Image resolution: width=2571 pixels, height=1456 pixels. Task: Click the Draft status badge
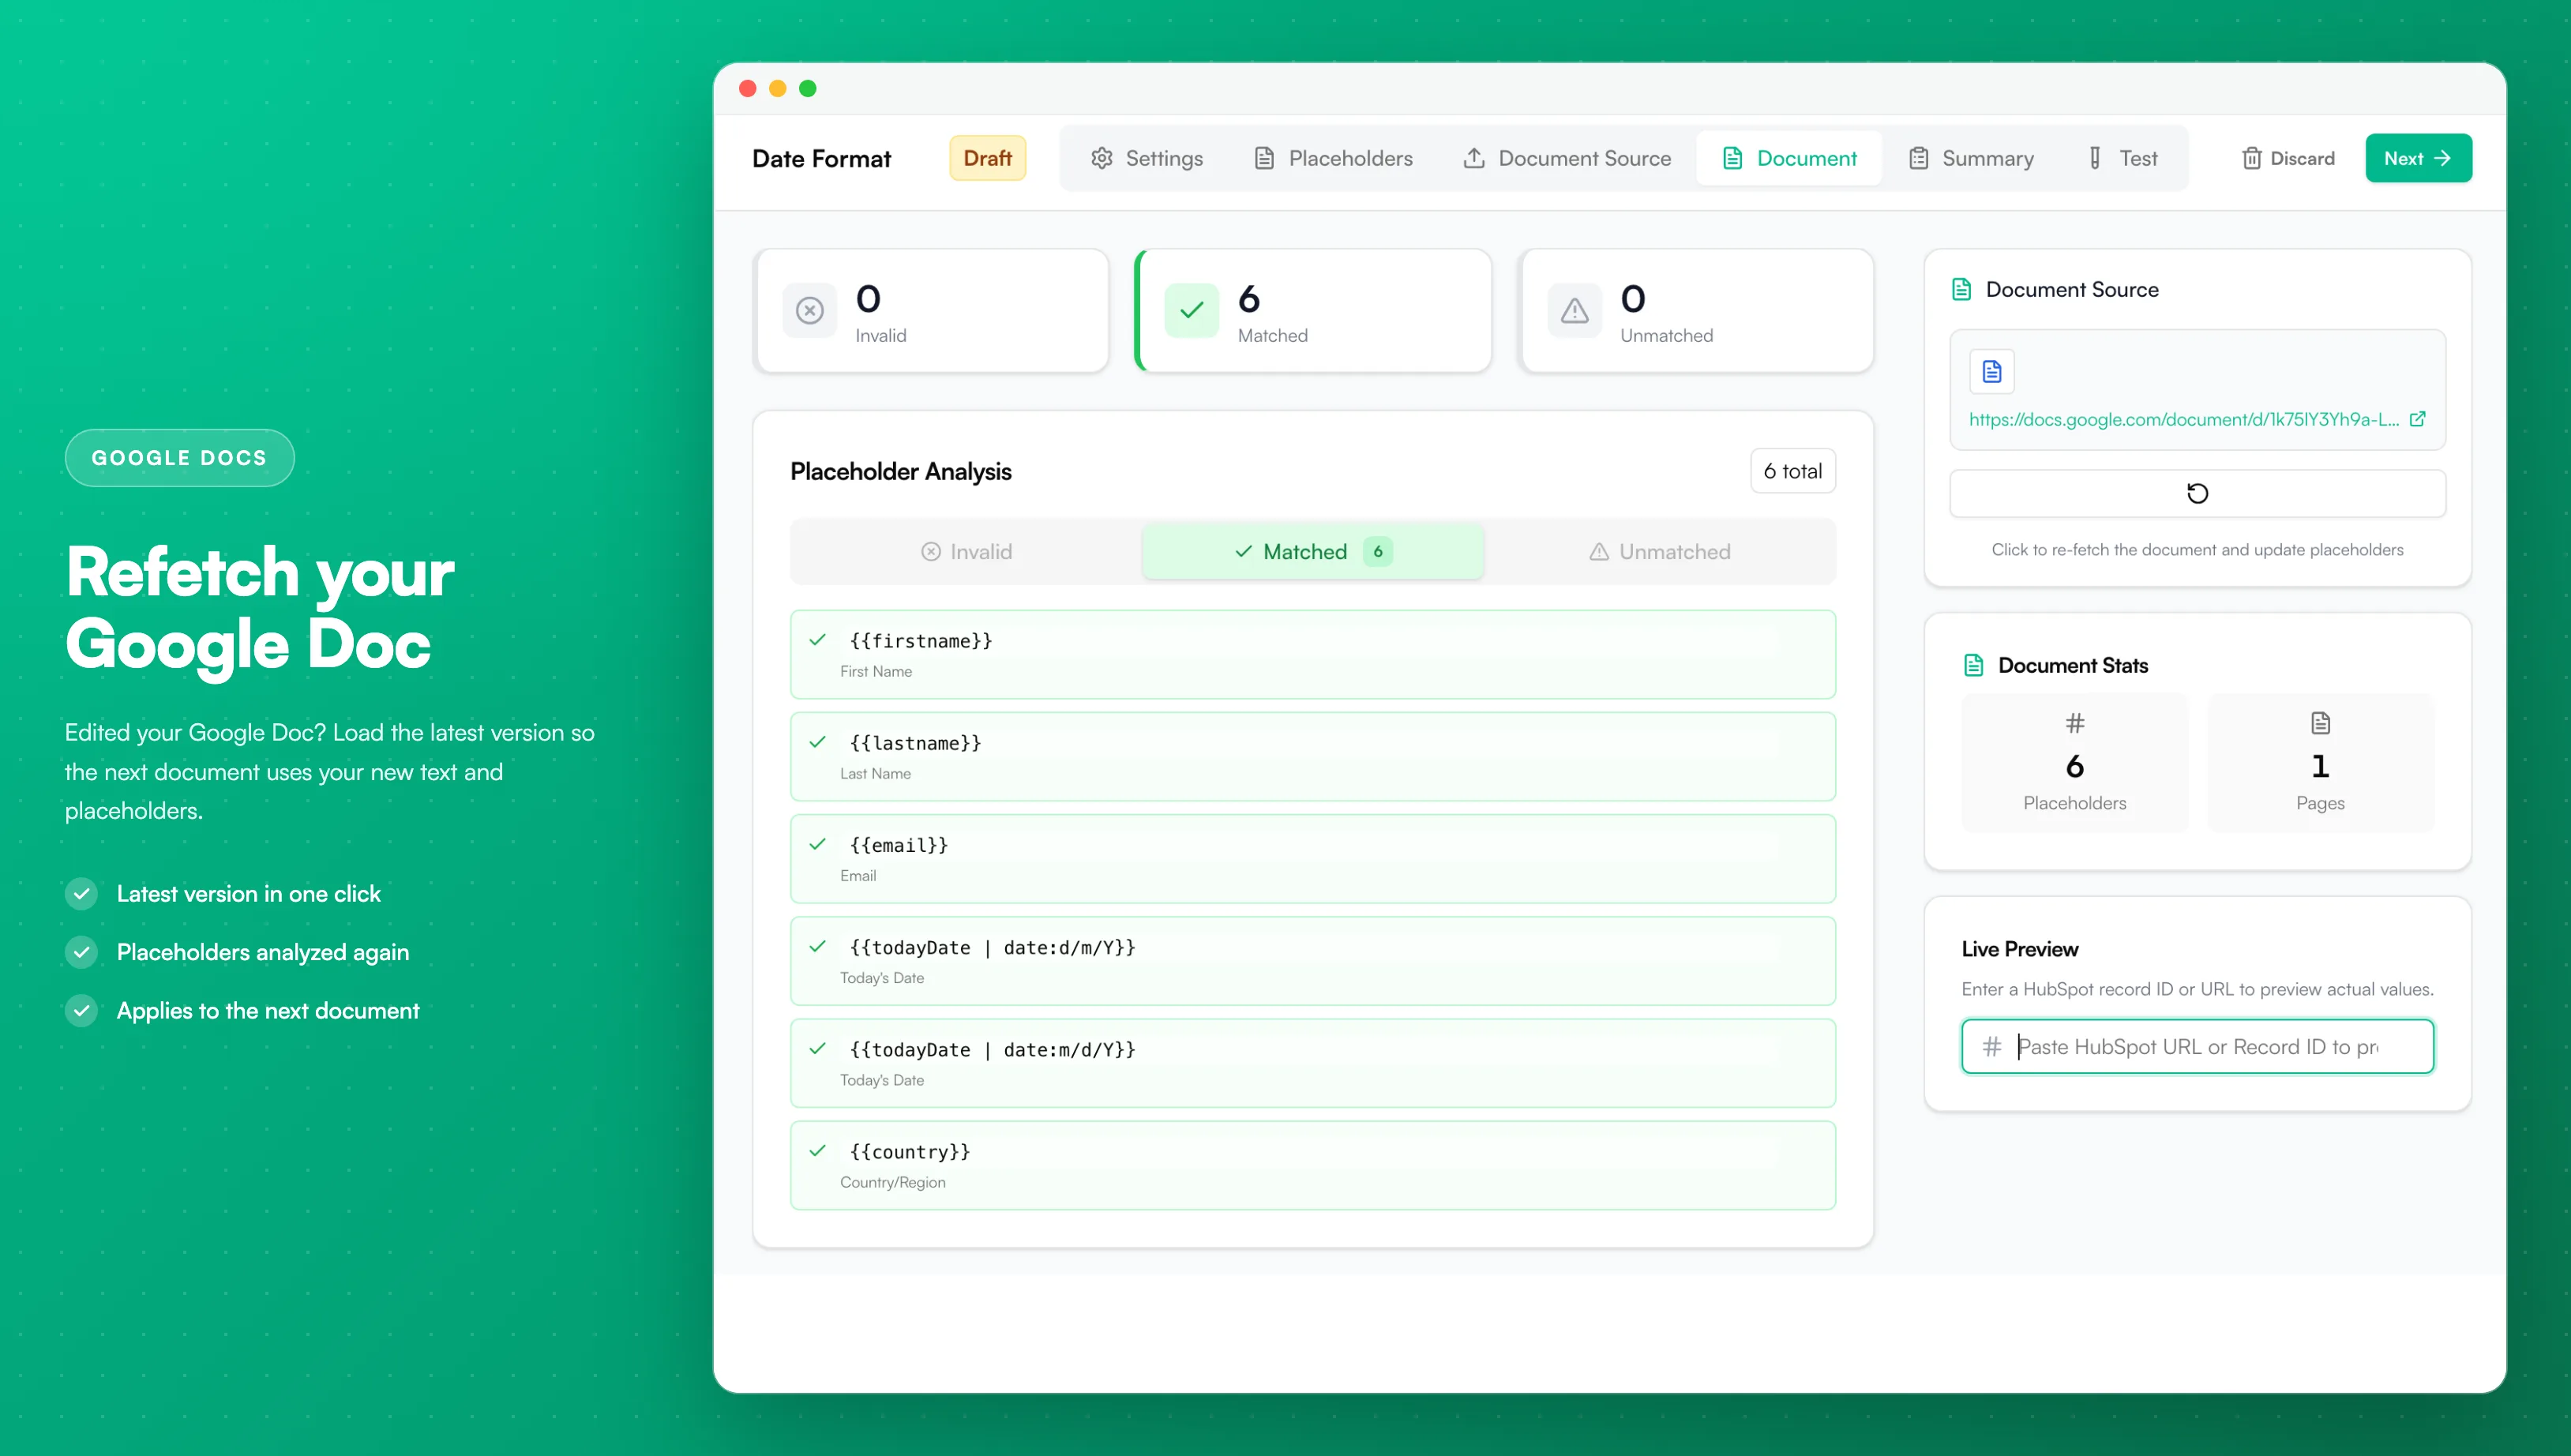pos(987,158)
